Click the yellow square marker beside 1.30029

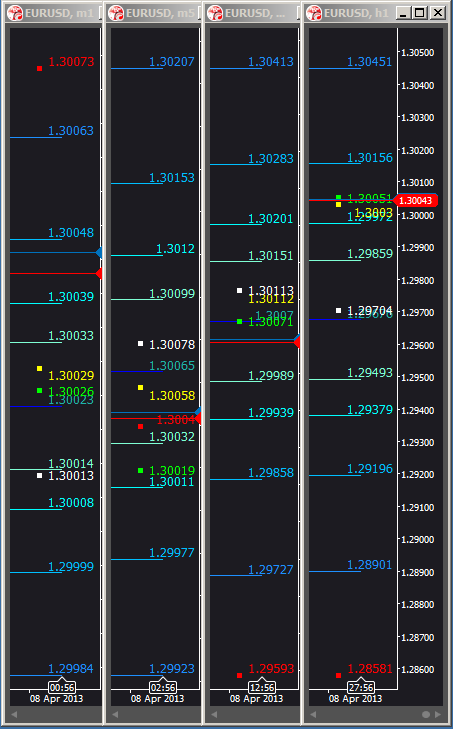click(x=40, y=369)
